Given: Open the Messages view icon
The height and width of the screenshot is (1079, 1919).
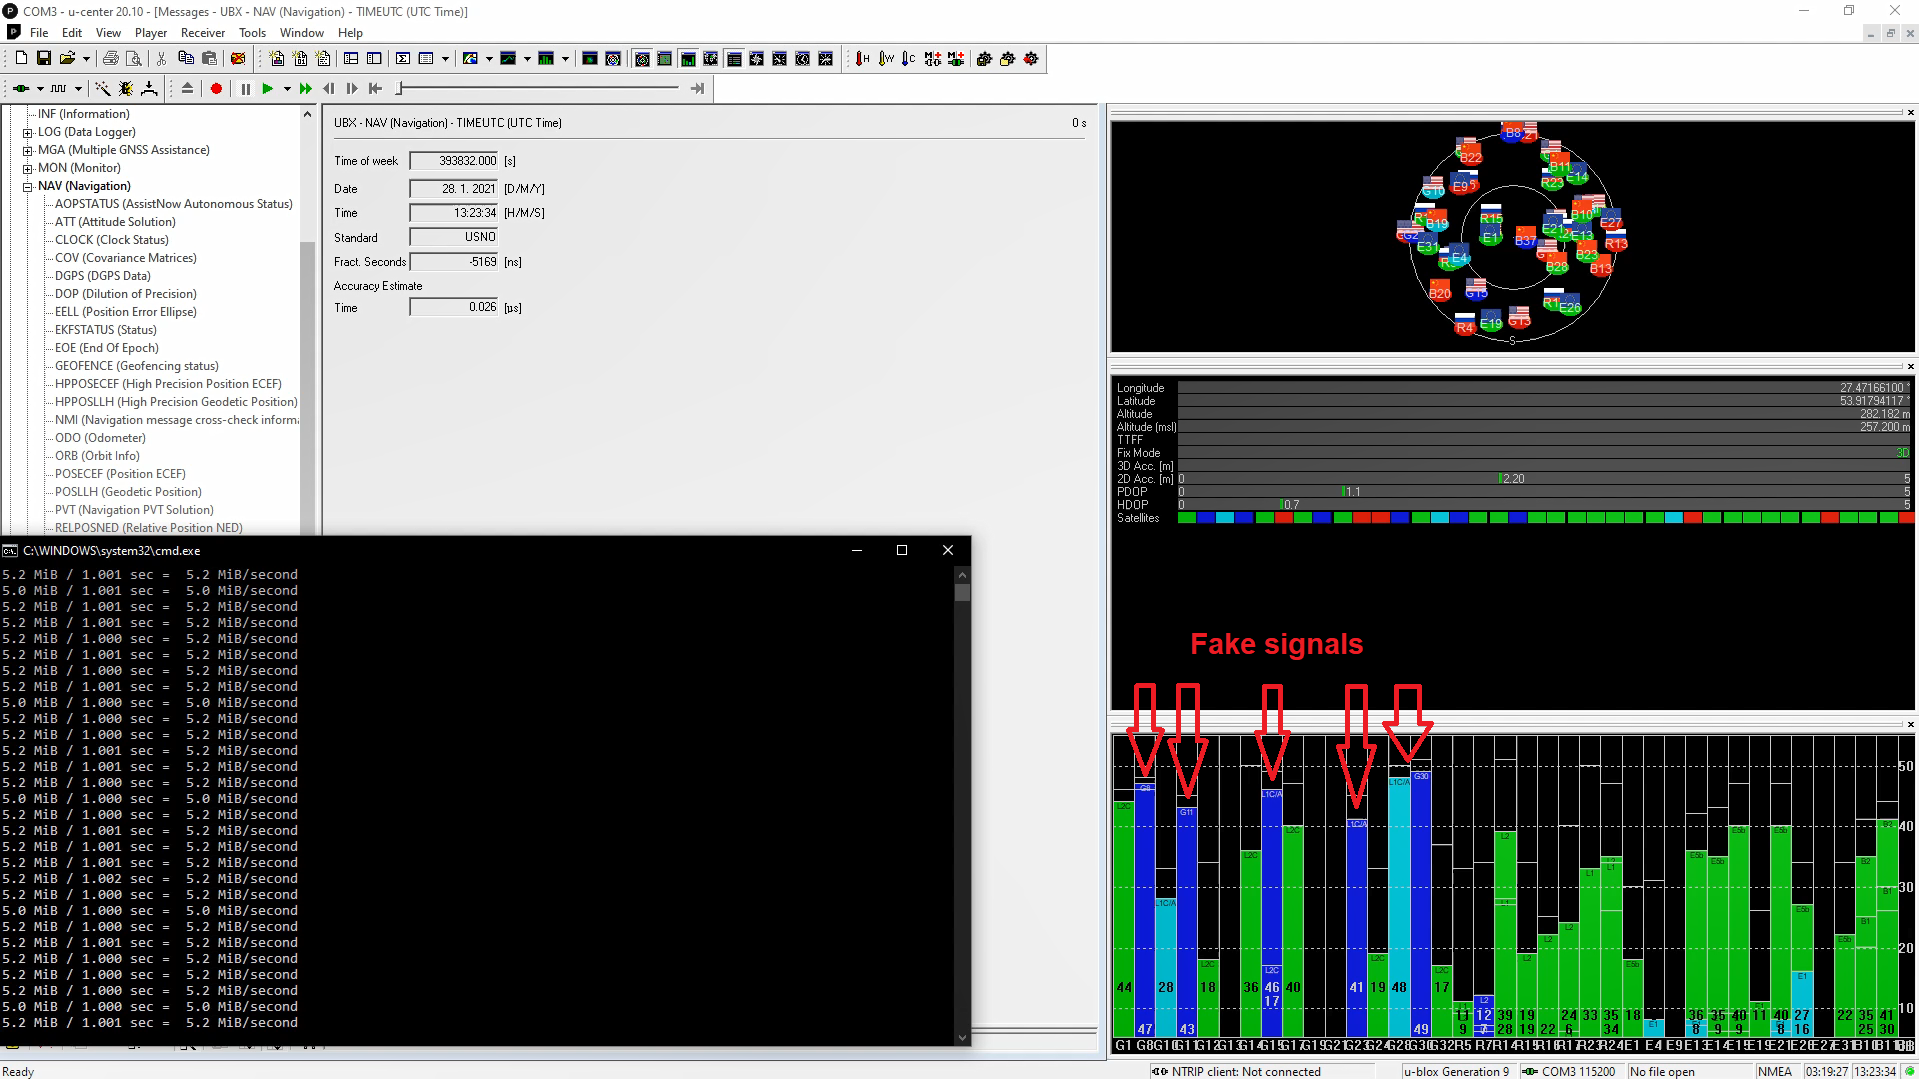Looking at the screenshot, I should [x=351, y=59].
